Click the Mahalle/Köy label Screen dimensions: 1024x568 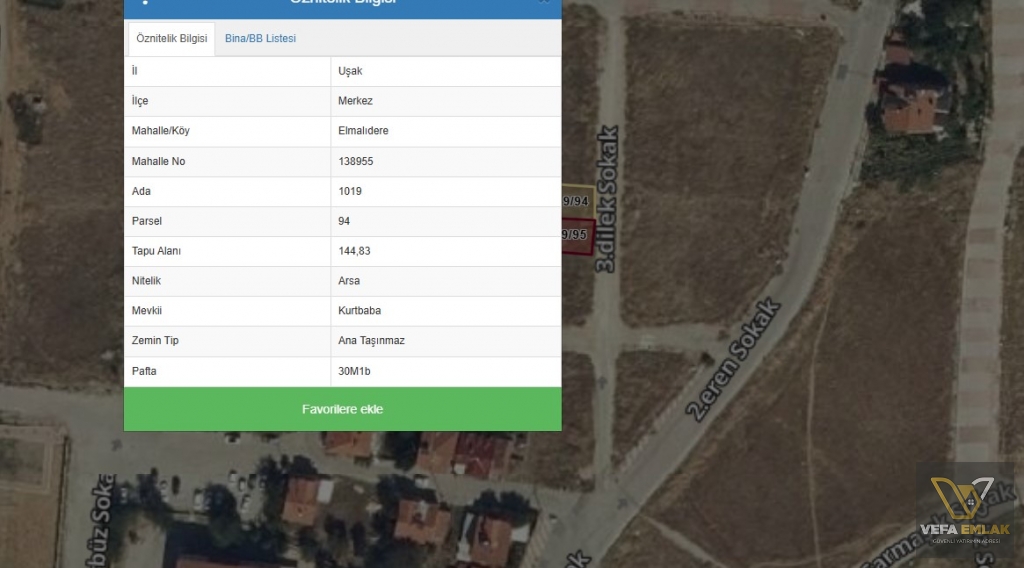161,131
